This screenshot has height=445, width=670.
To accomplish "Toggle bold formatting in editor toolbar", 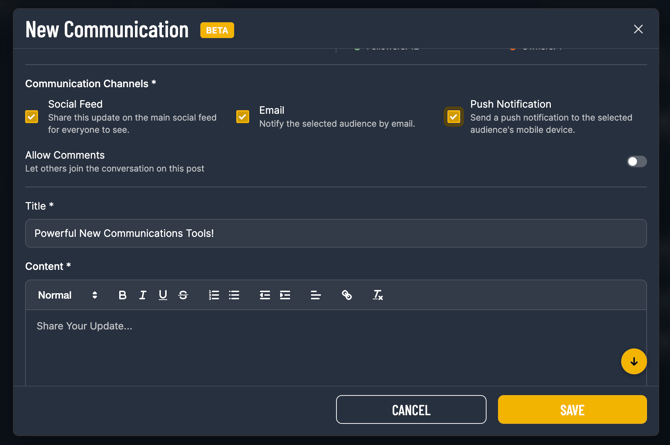I will point(122,295).
